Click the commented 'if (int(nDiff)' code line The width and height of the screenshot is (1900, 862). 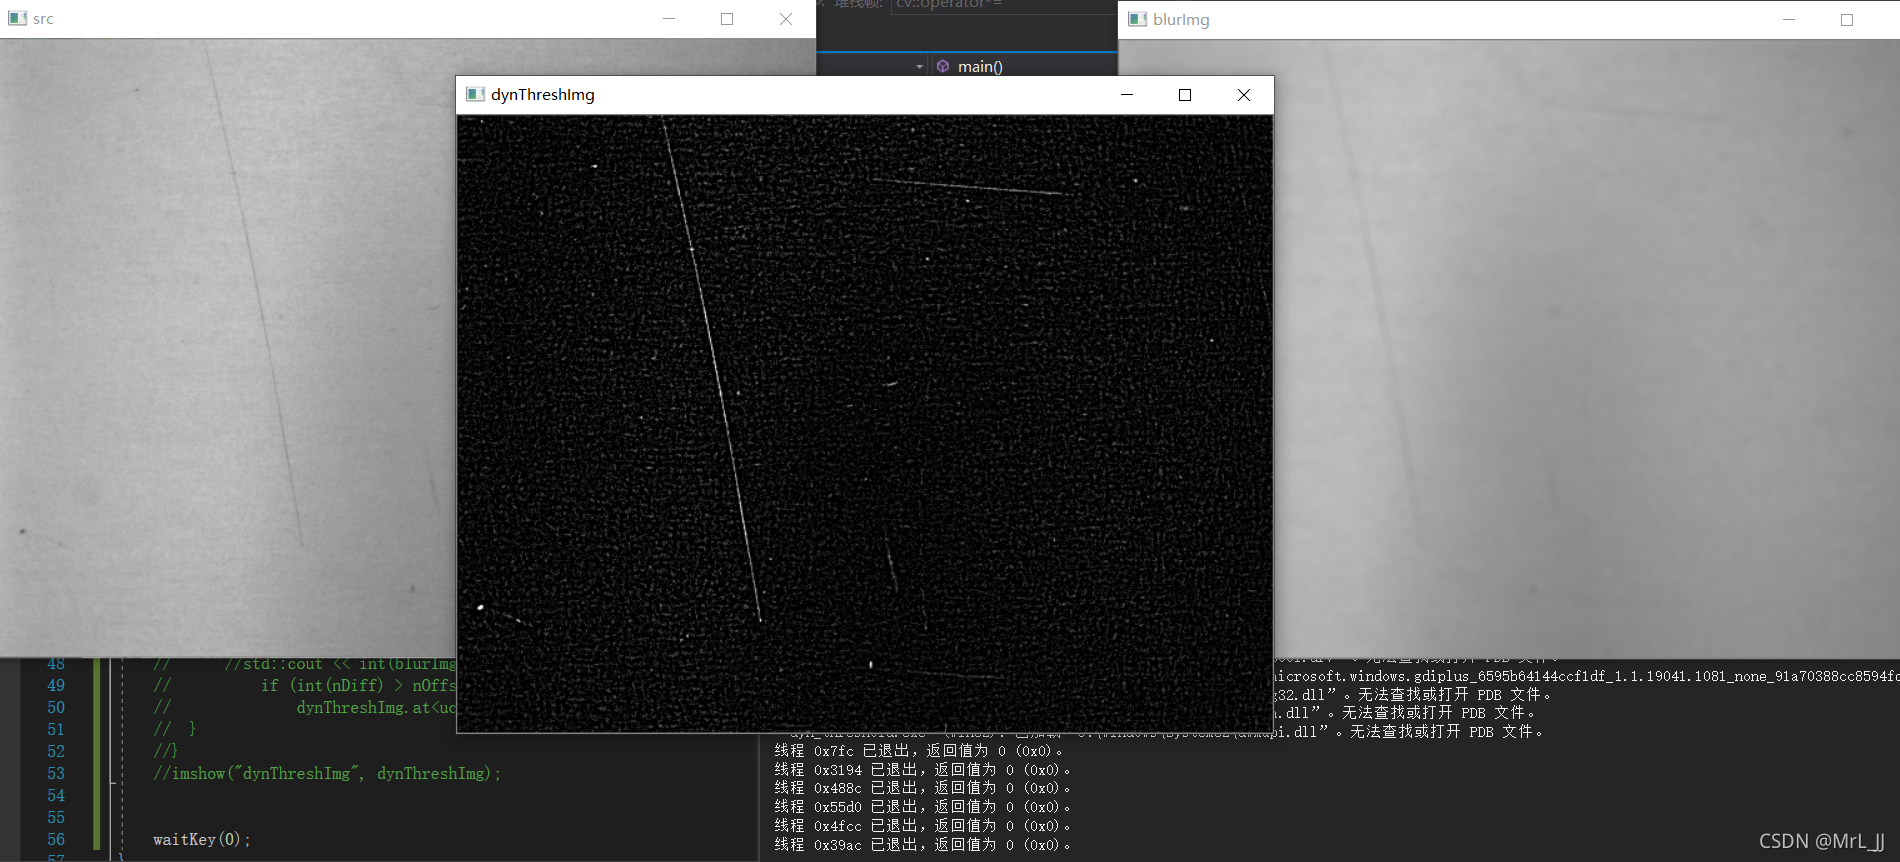pyautogui.click(x=305, y=686)
